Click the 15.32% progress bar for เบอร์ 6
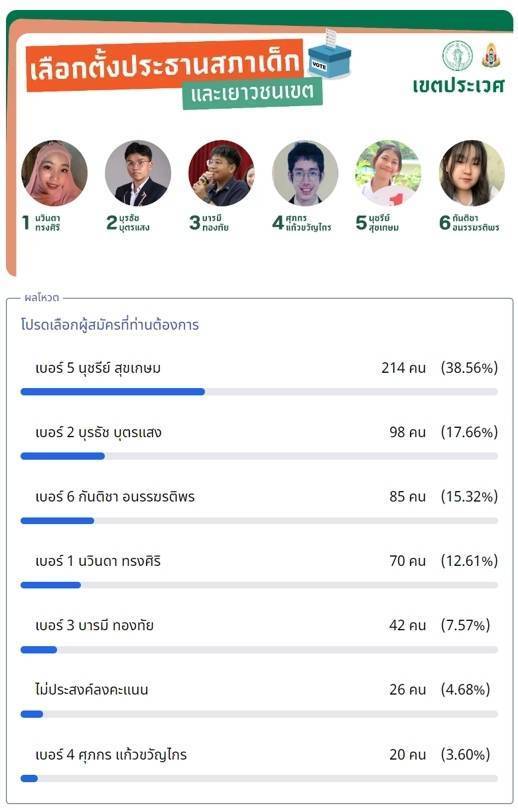The width and height of the screenshot is (518, 810). (259, 521)
